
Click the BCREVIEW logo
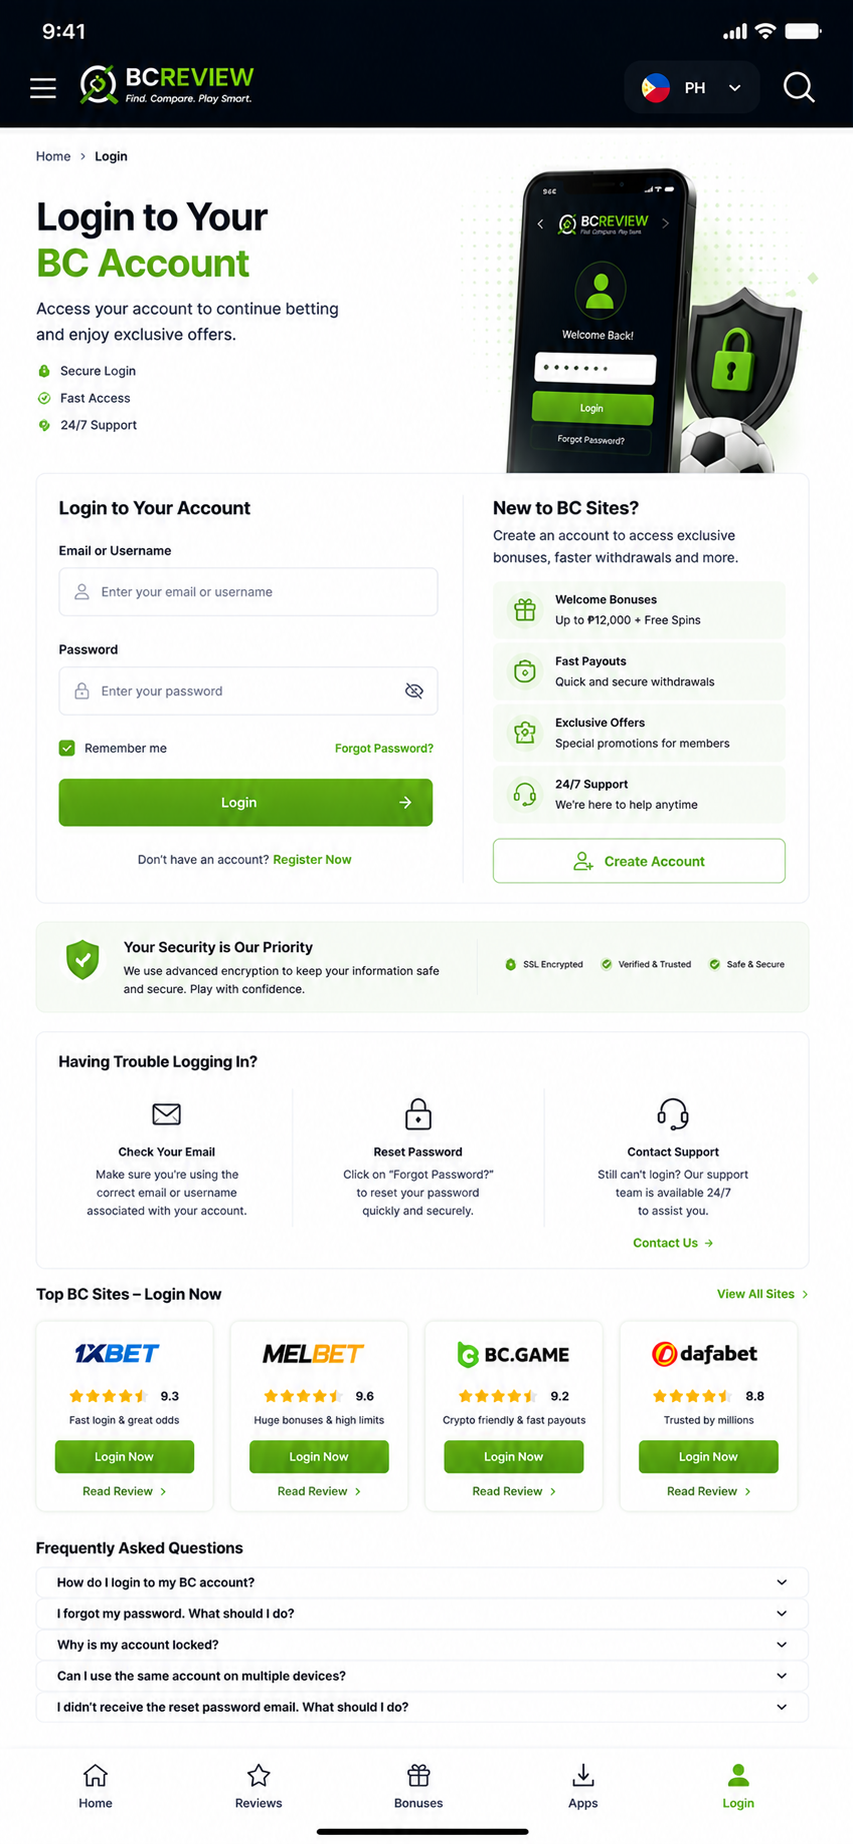pyautogui.click(x=167, y=85)
